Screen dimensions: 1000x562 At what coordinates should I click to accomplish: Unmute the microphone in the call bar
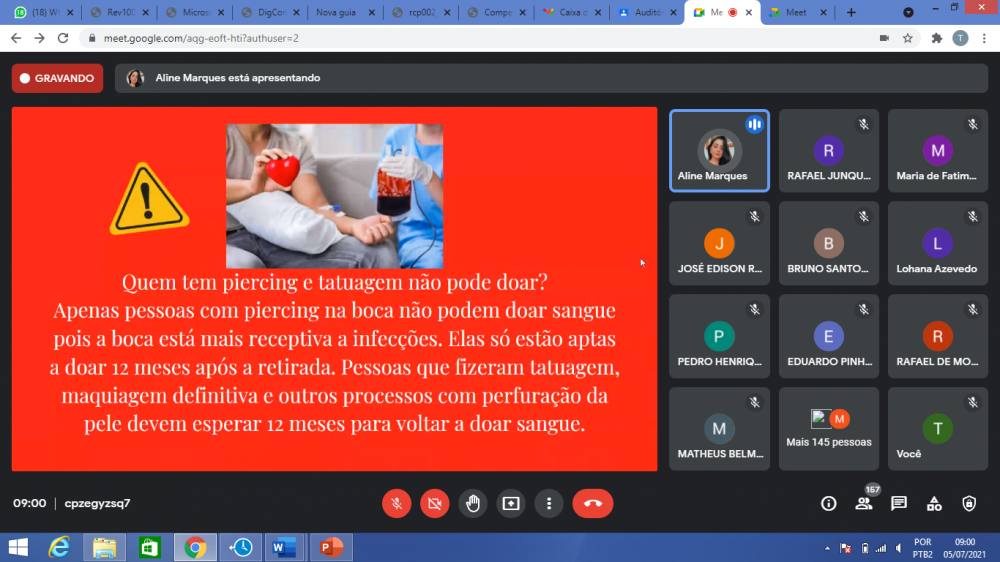pyautogui.click(x=397, y=504)
